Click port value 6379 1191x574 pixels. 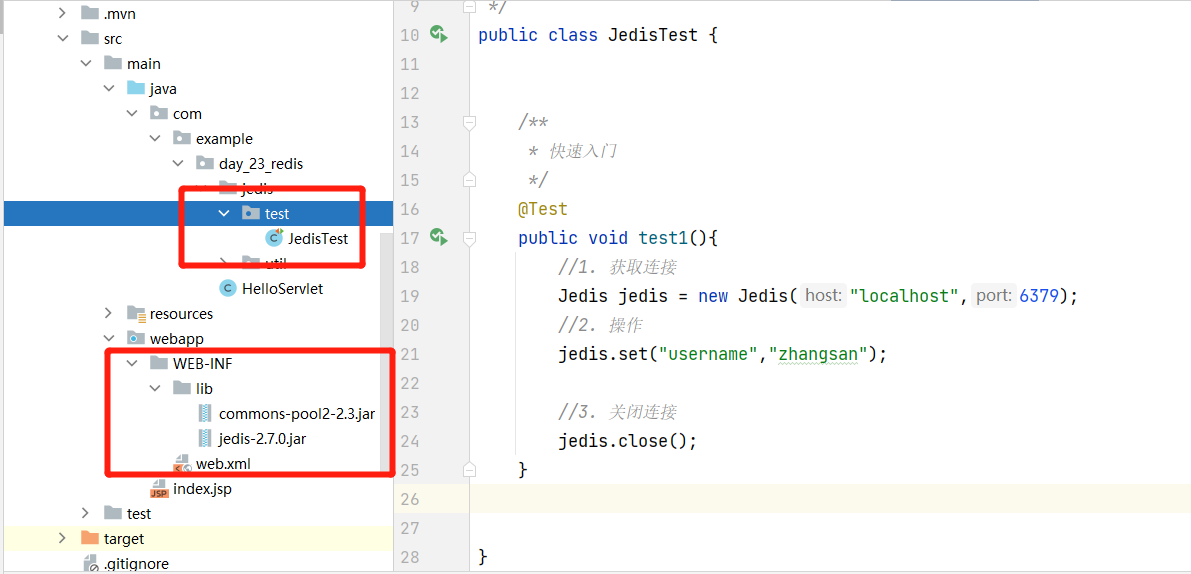[x=1039, y=295]
